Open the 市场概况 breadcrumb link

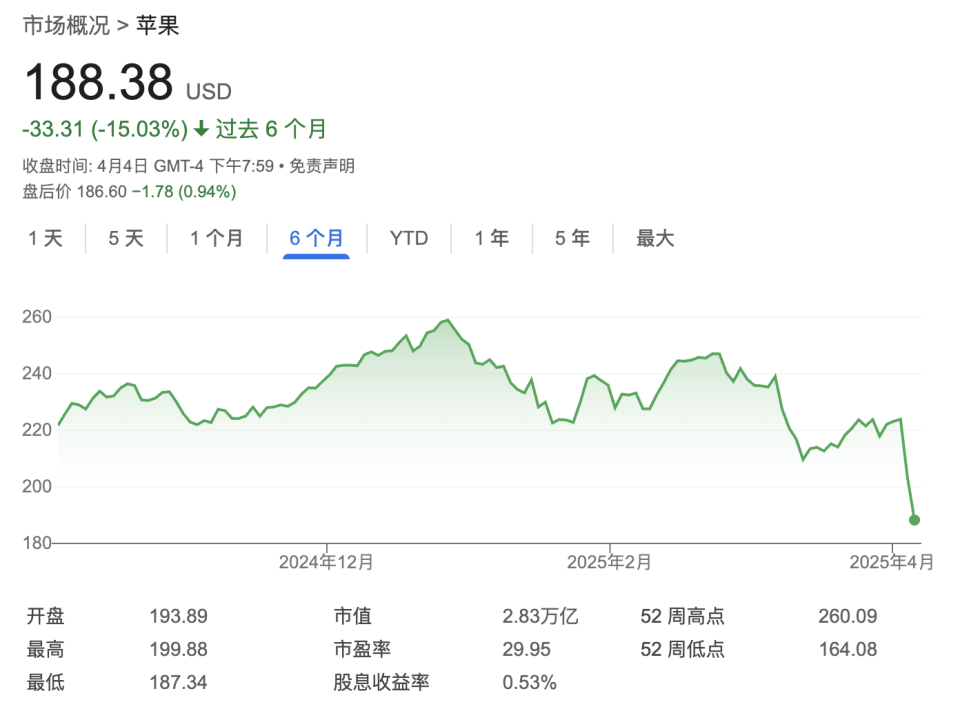point(66,26)
